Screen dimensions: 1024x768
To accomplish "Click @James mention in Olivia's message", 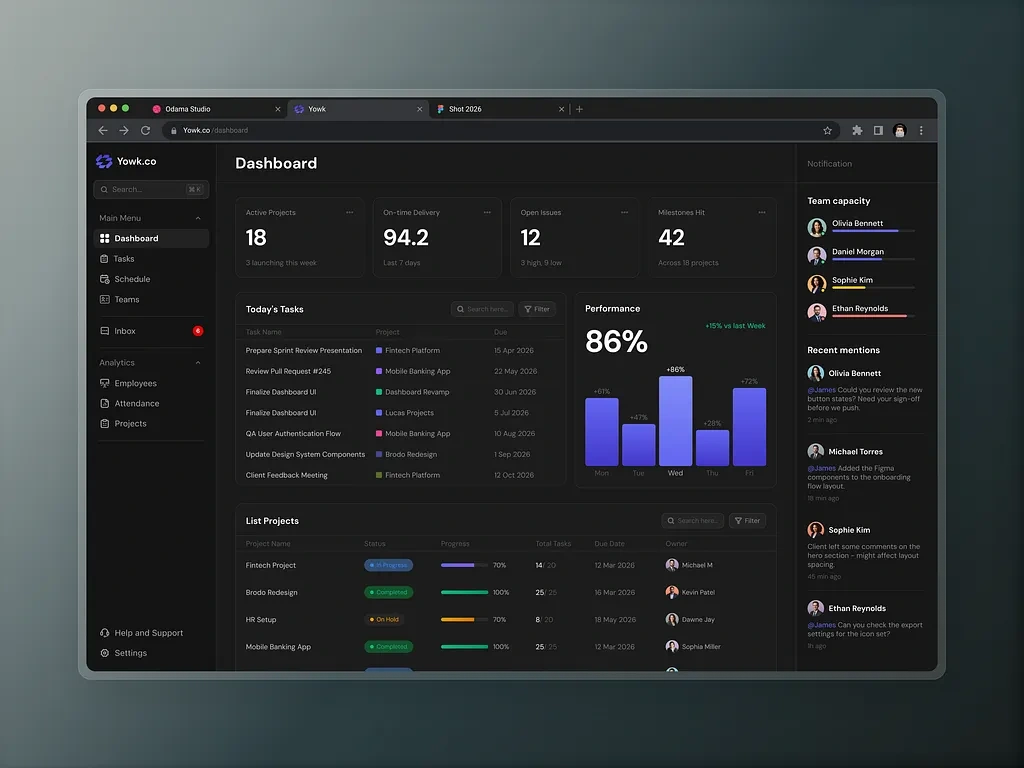I will click(x=822, y=390).
